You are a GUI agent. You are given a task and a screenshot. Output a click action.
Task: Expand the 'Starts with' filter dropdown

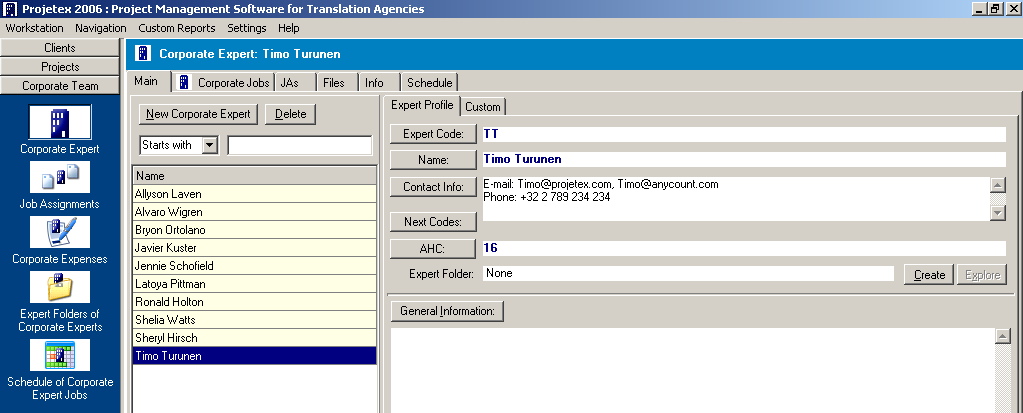pos(209,145)
